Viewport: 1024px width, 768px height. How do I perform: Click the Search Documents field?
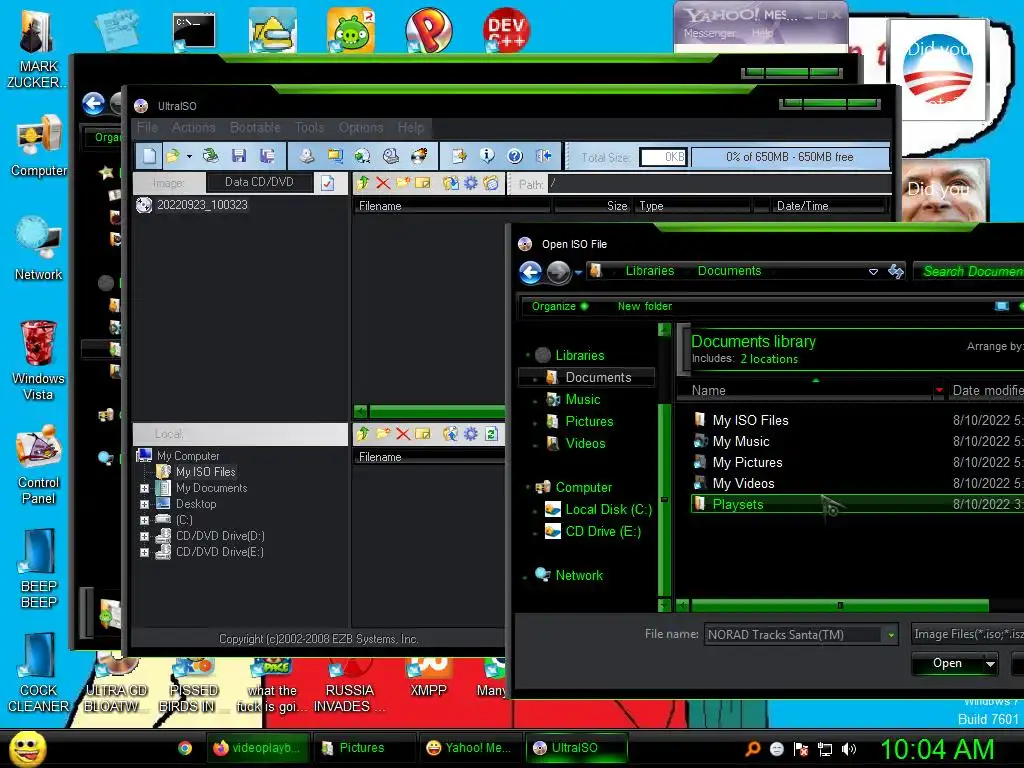click(970, 271)
